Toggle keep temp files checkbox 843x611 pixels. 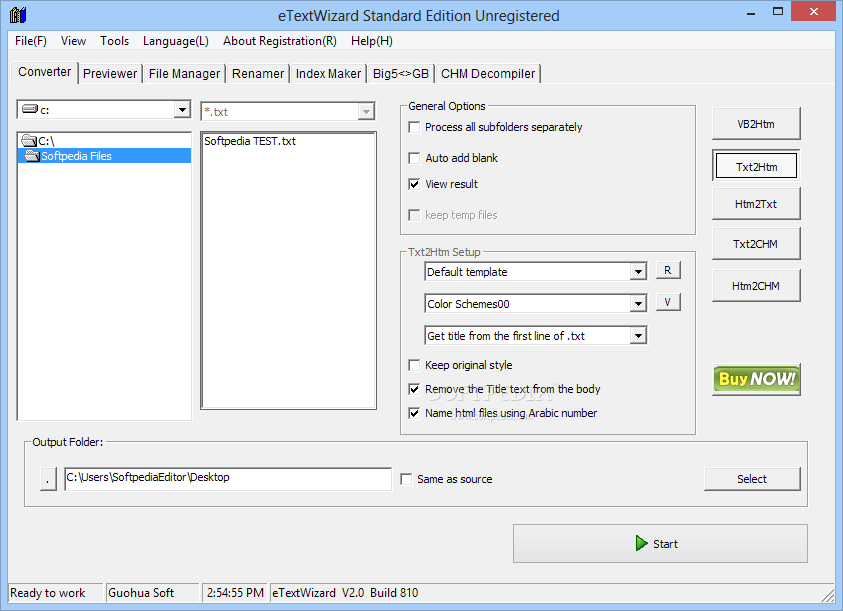(x=414, y=215)
